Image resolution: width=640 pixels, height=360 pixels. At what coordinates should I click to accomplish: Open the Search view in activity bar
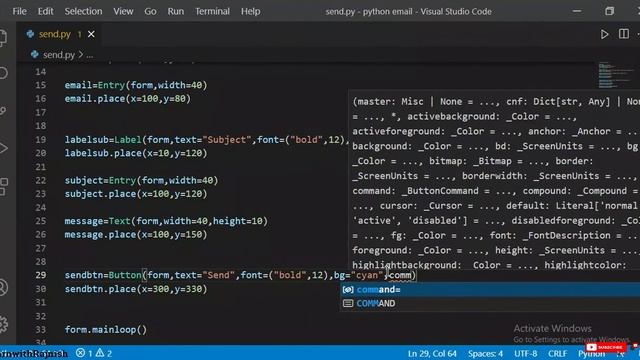click(3, 73)
